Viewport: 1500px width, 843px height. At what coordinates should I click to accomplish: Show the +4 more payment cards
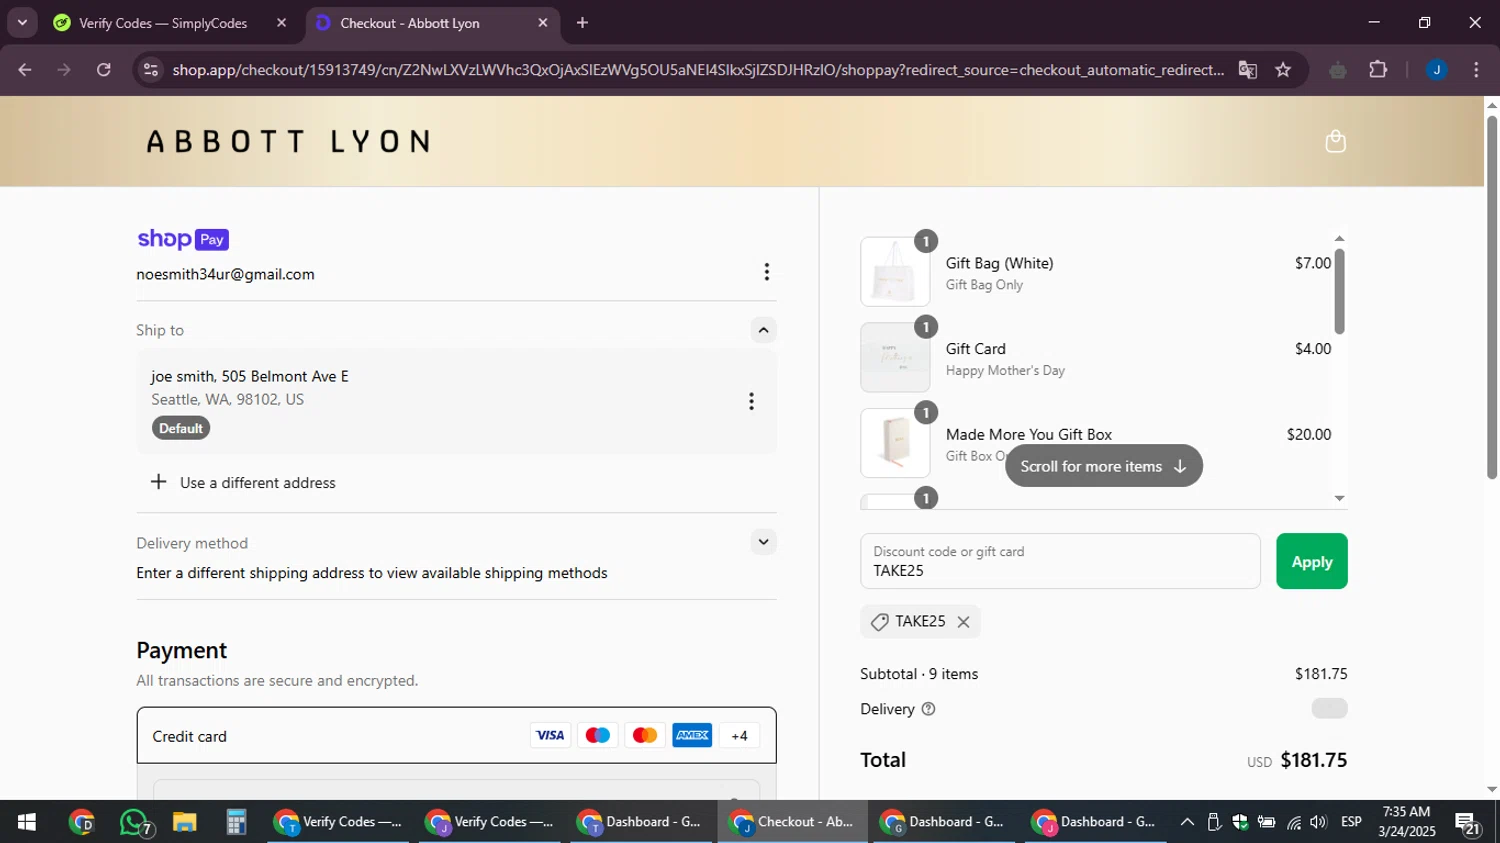(x=739, y=735)
